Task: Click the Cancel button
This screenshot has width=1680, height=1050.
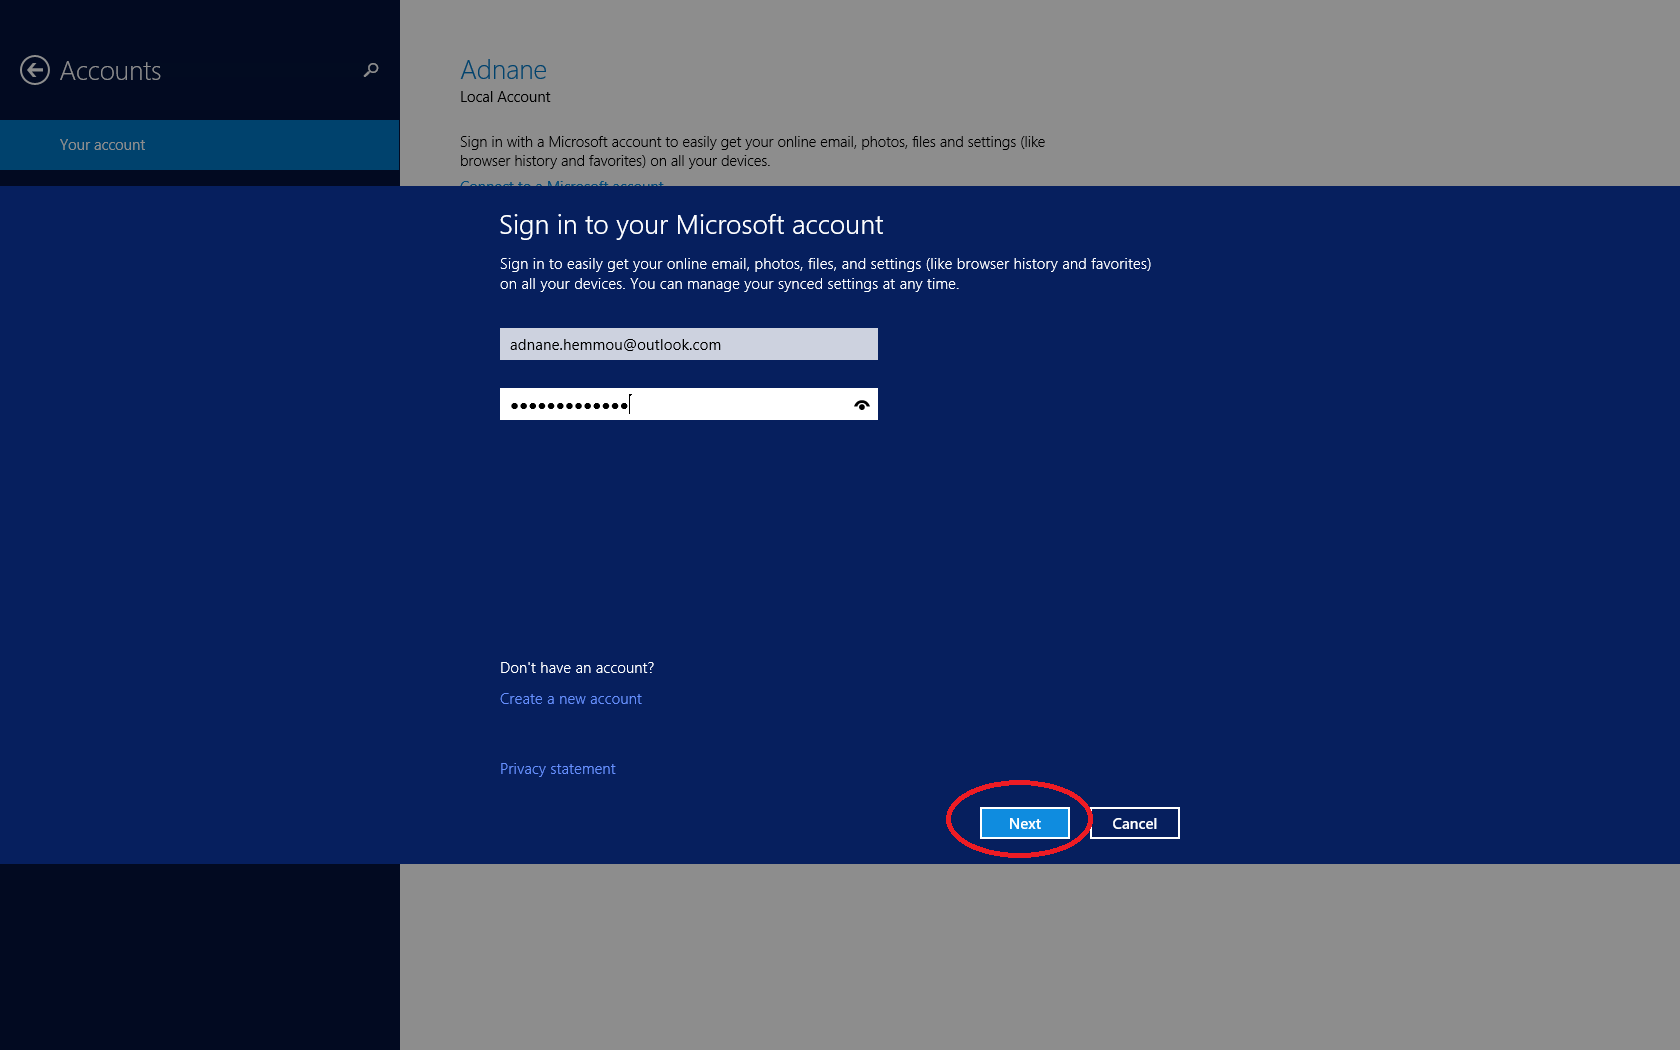Action: click(1135, 823)
